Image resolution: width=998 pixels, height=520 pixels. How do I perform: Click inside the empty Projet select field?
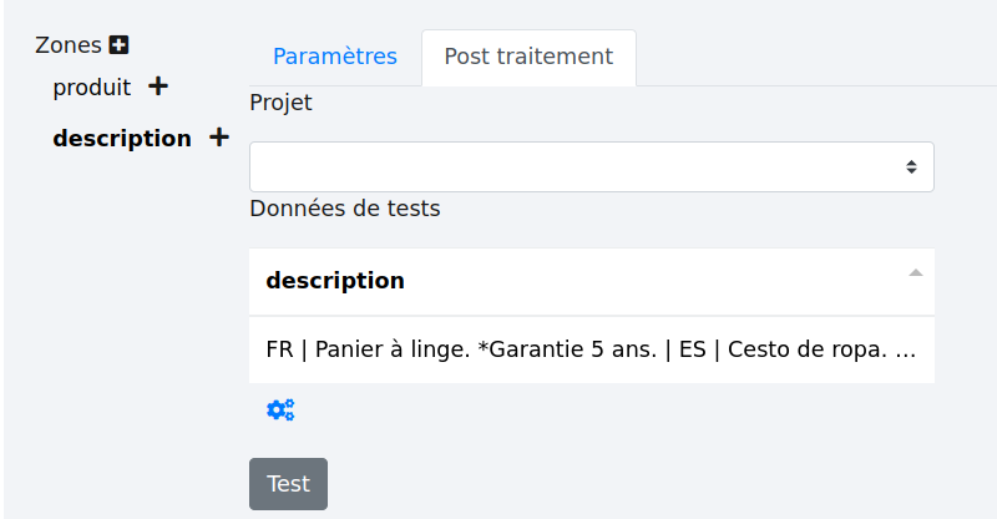click(x=570, y=167)
